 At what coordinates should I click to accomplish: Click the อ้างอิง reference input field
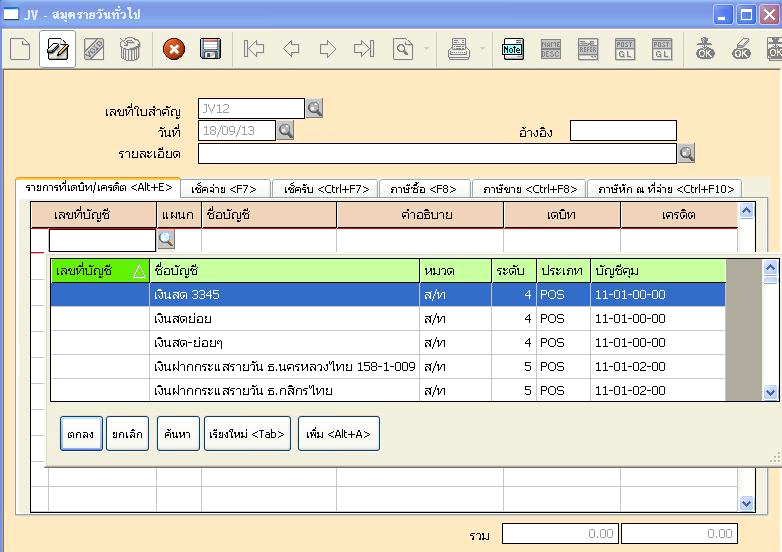[622, 131]
